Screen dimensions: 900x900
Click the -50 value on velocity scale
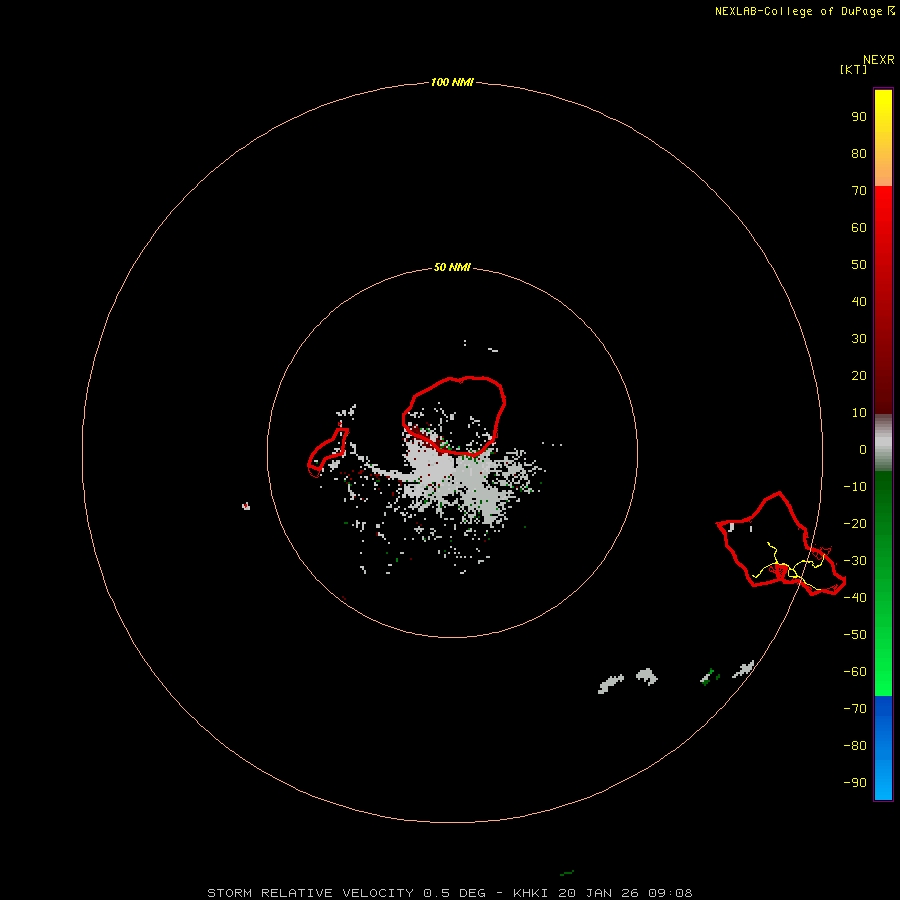point(855,635)
